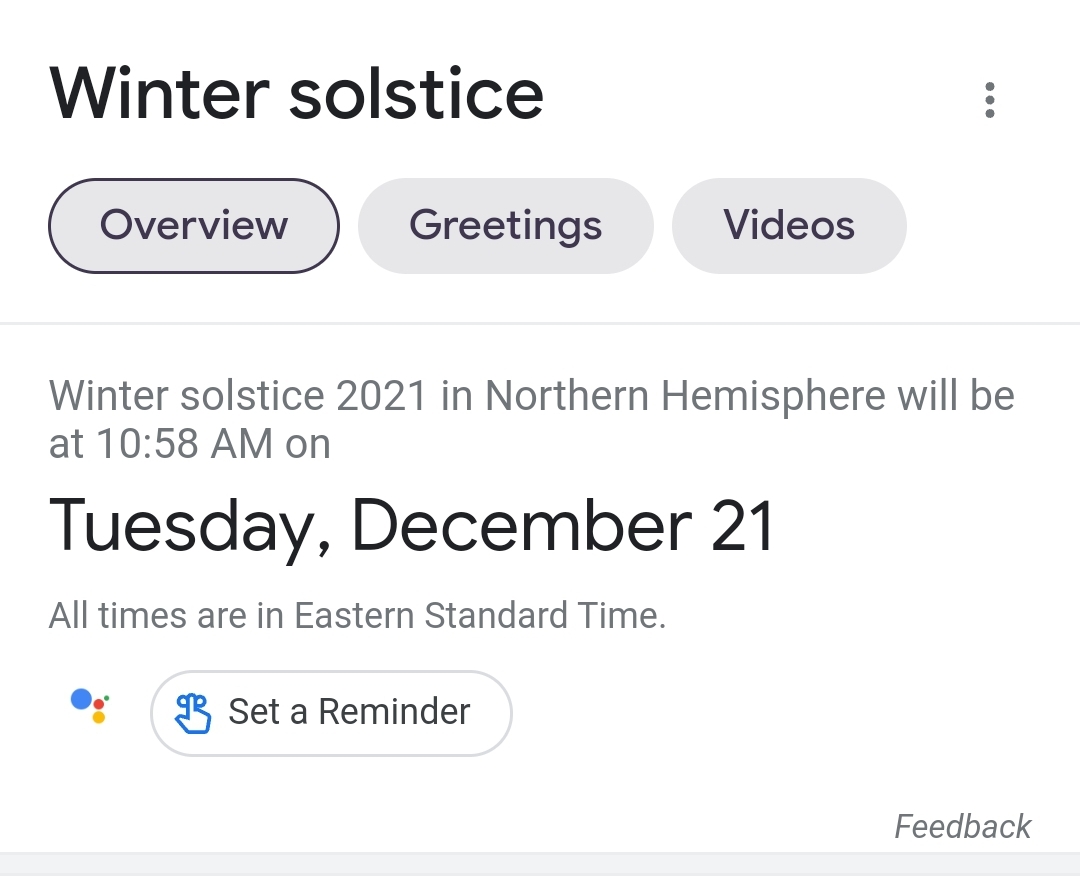Select the Overview tab
This screenshot has width=1080, height=884.
(x=194, y=226)
